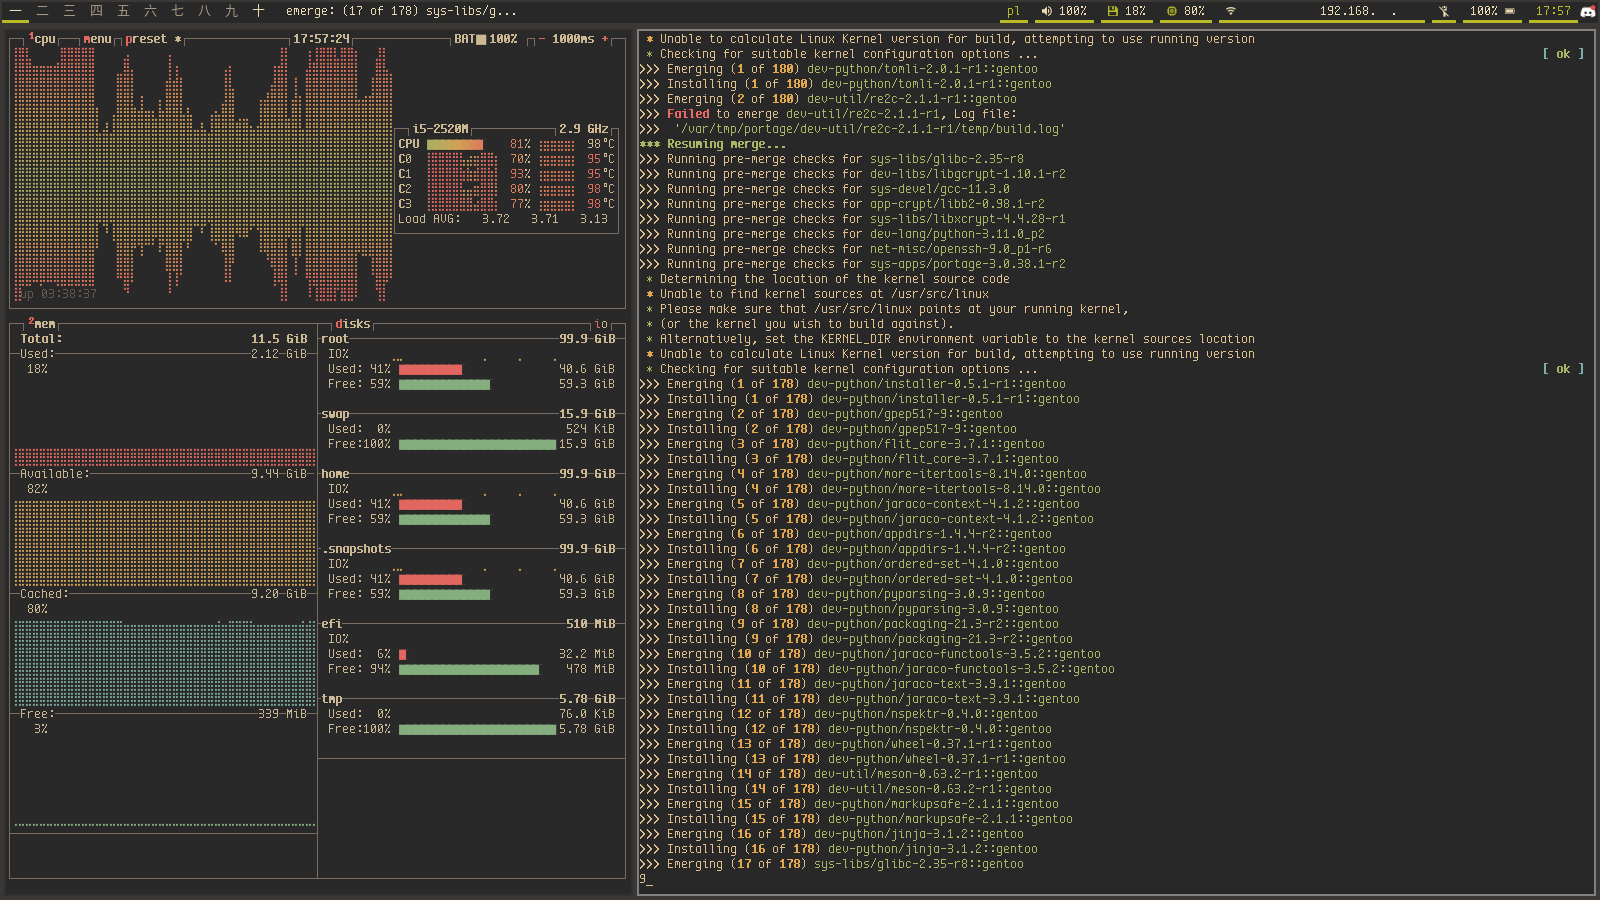Open the Discord tray icon

pyautogui.click(x=1587, y=11)
